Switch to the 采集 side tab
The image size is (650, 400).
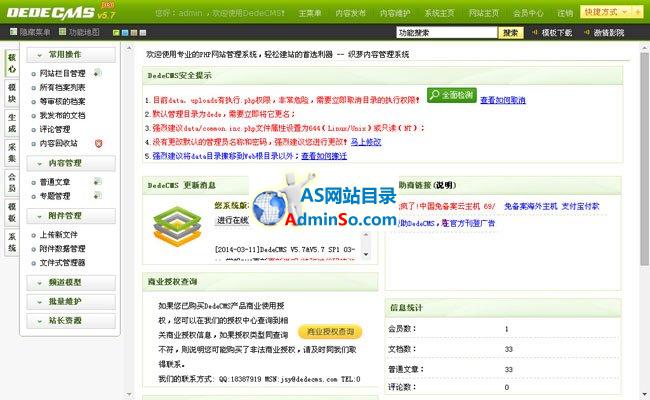12,153
